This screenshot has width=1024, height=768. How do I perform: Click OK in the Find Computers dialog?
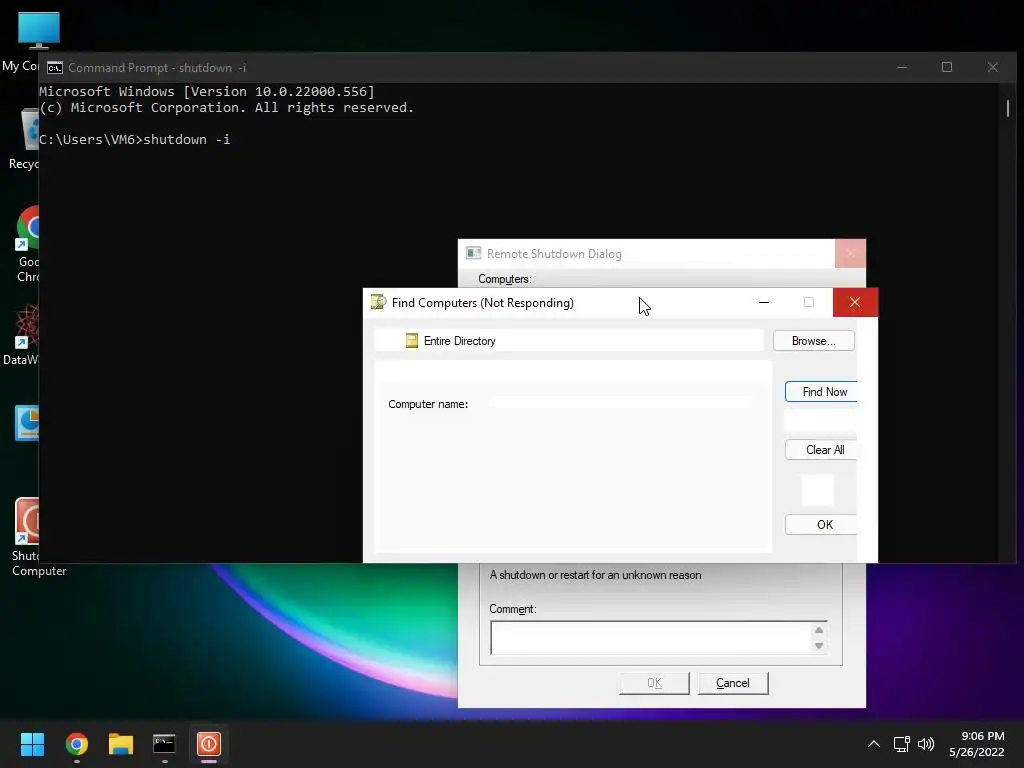tap(822, 525)
